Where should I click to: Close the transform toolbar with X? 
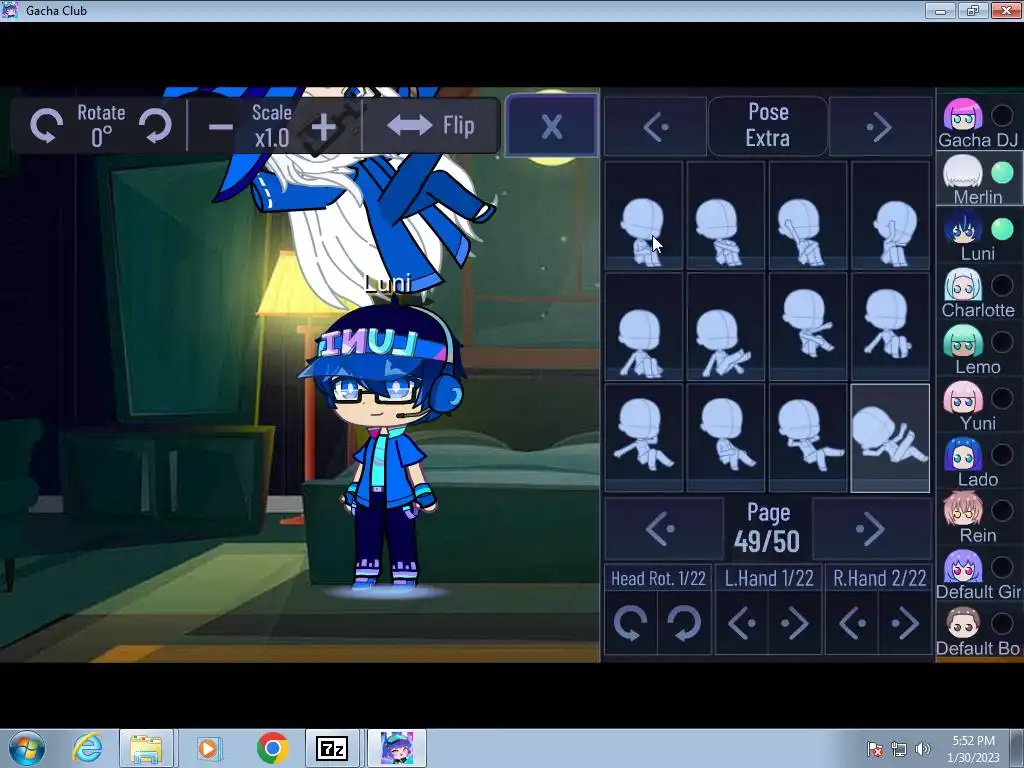coord(552,125)
